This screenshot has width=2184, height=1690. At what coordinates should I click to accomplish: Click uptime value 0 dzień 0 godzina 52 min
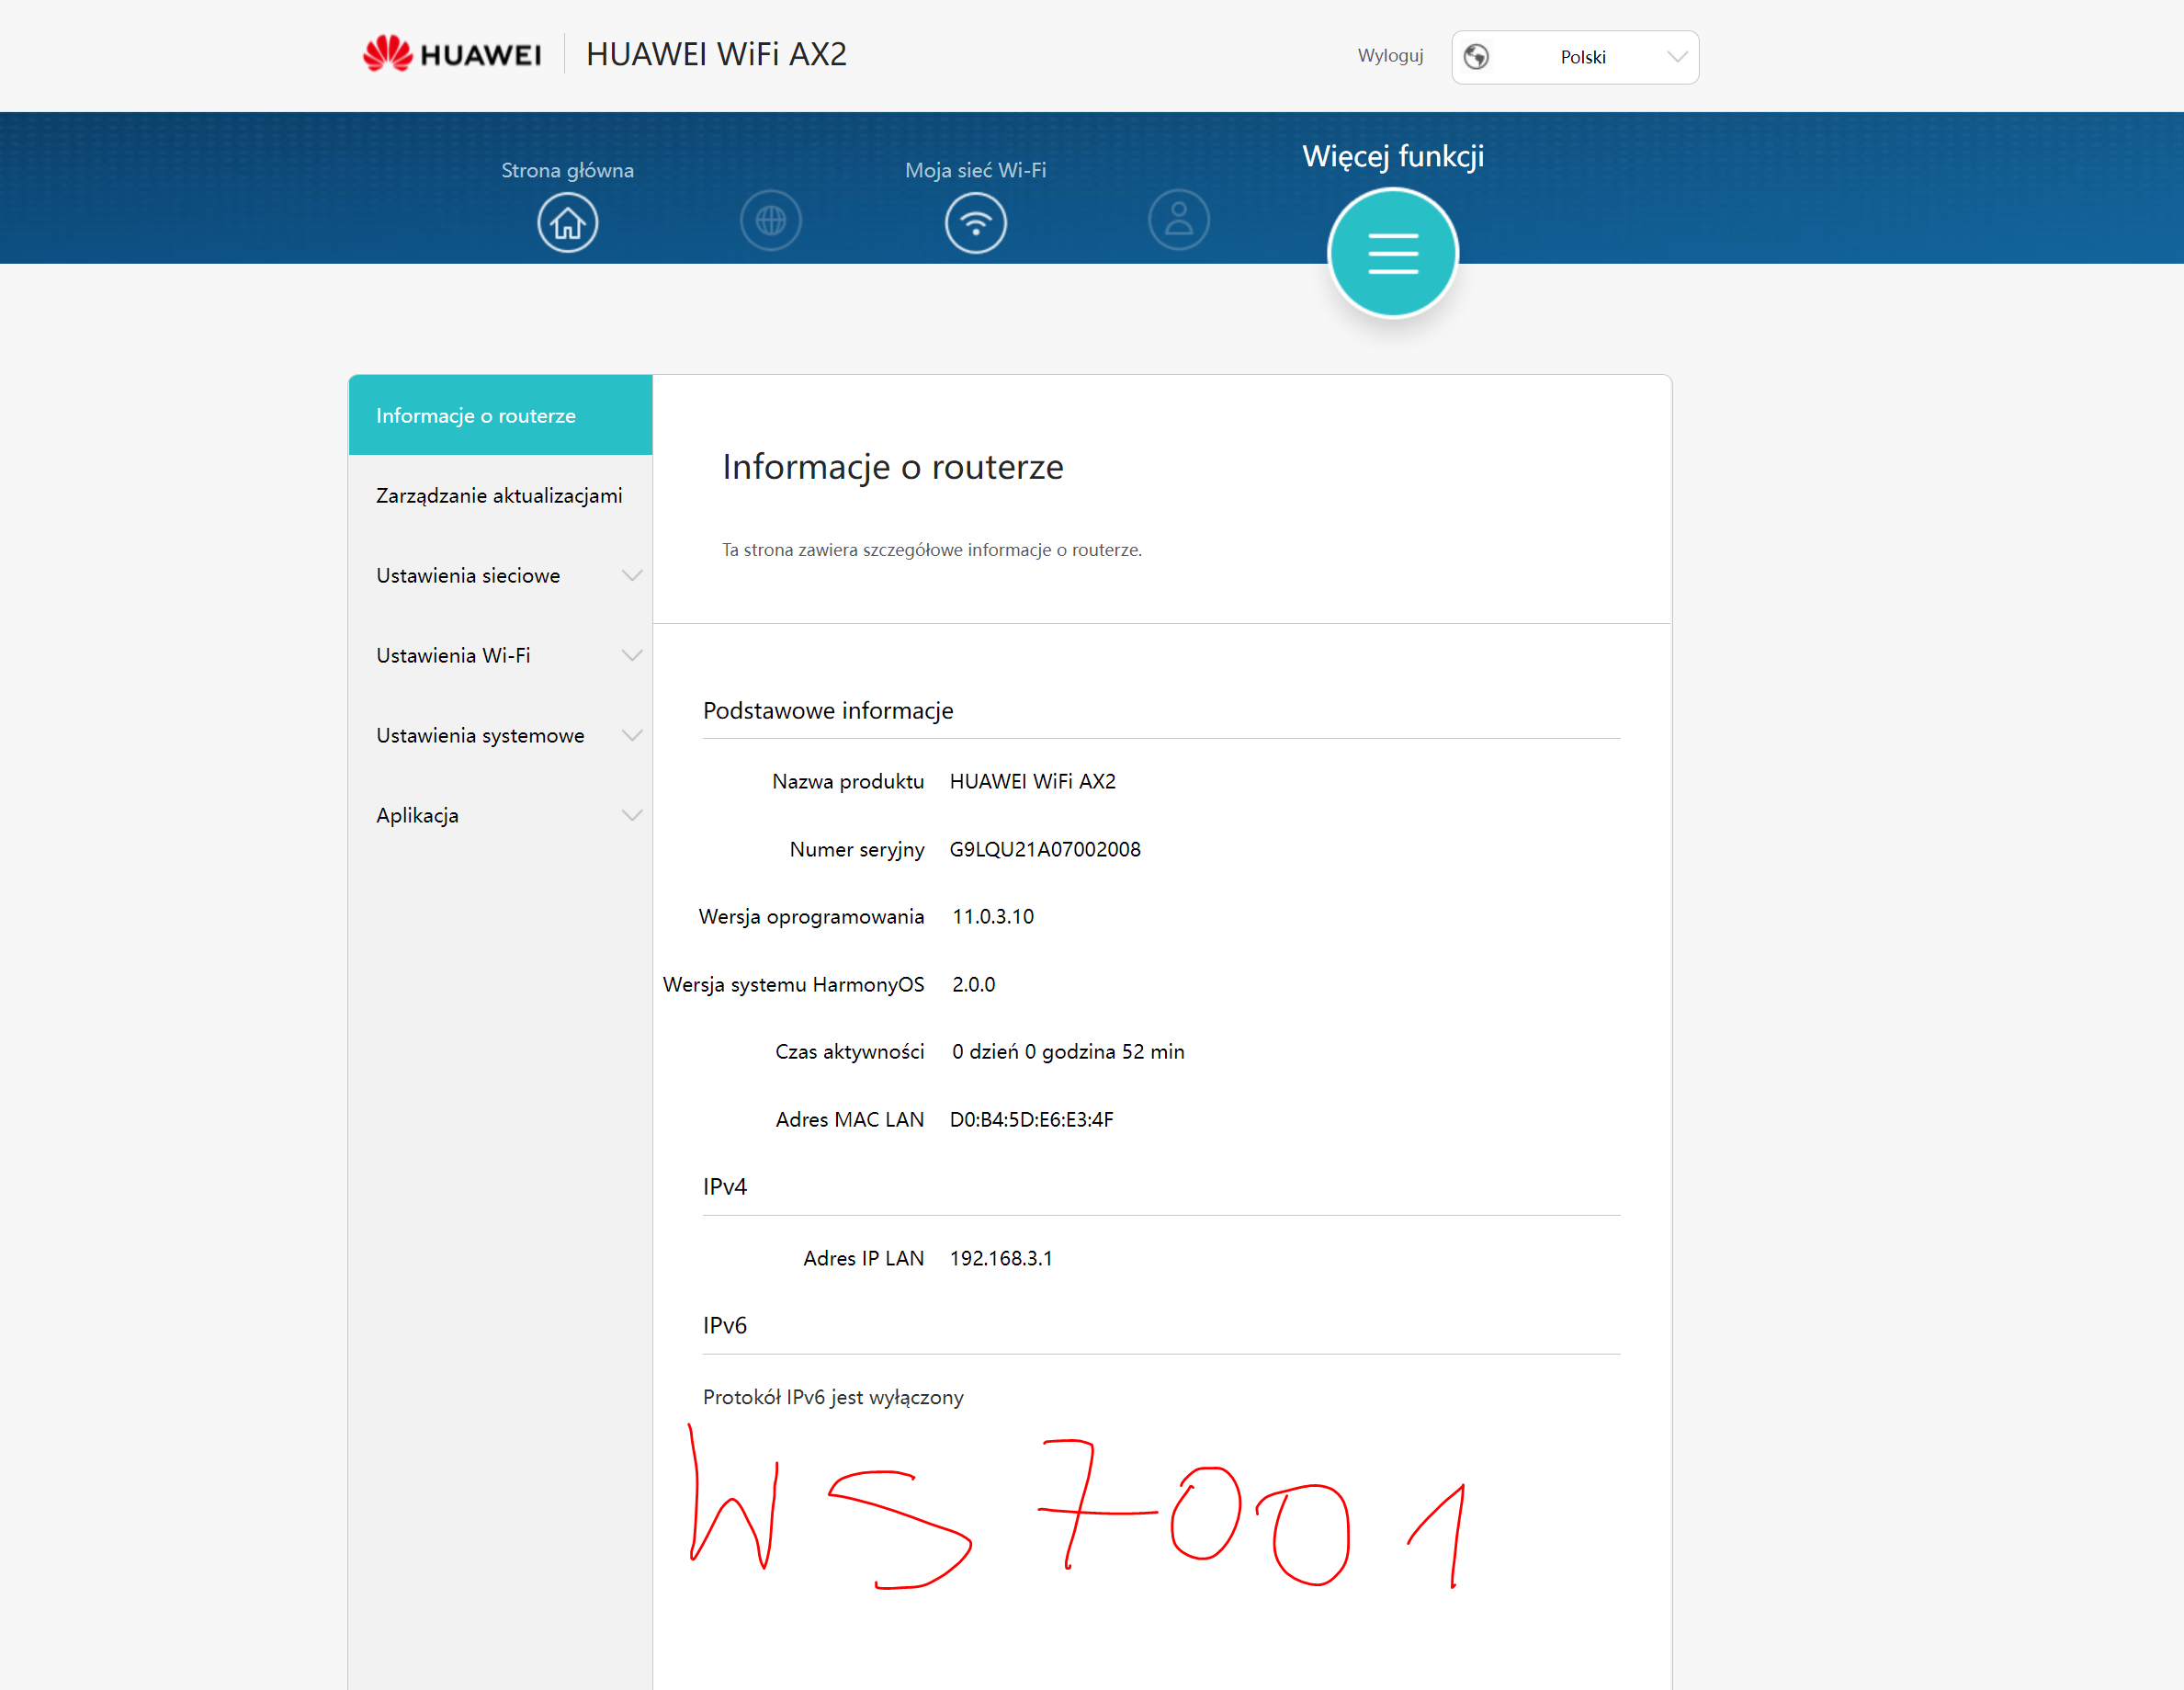click(1068, 1052)
